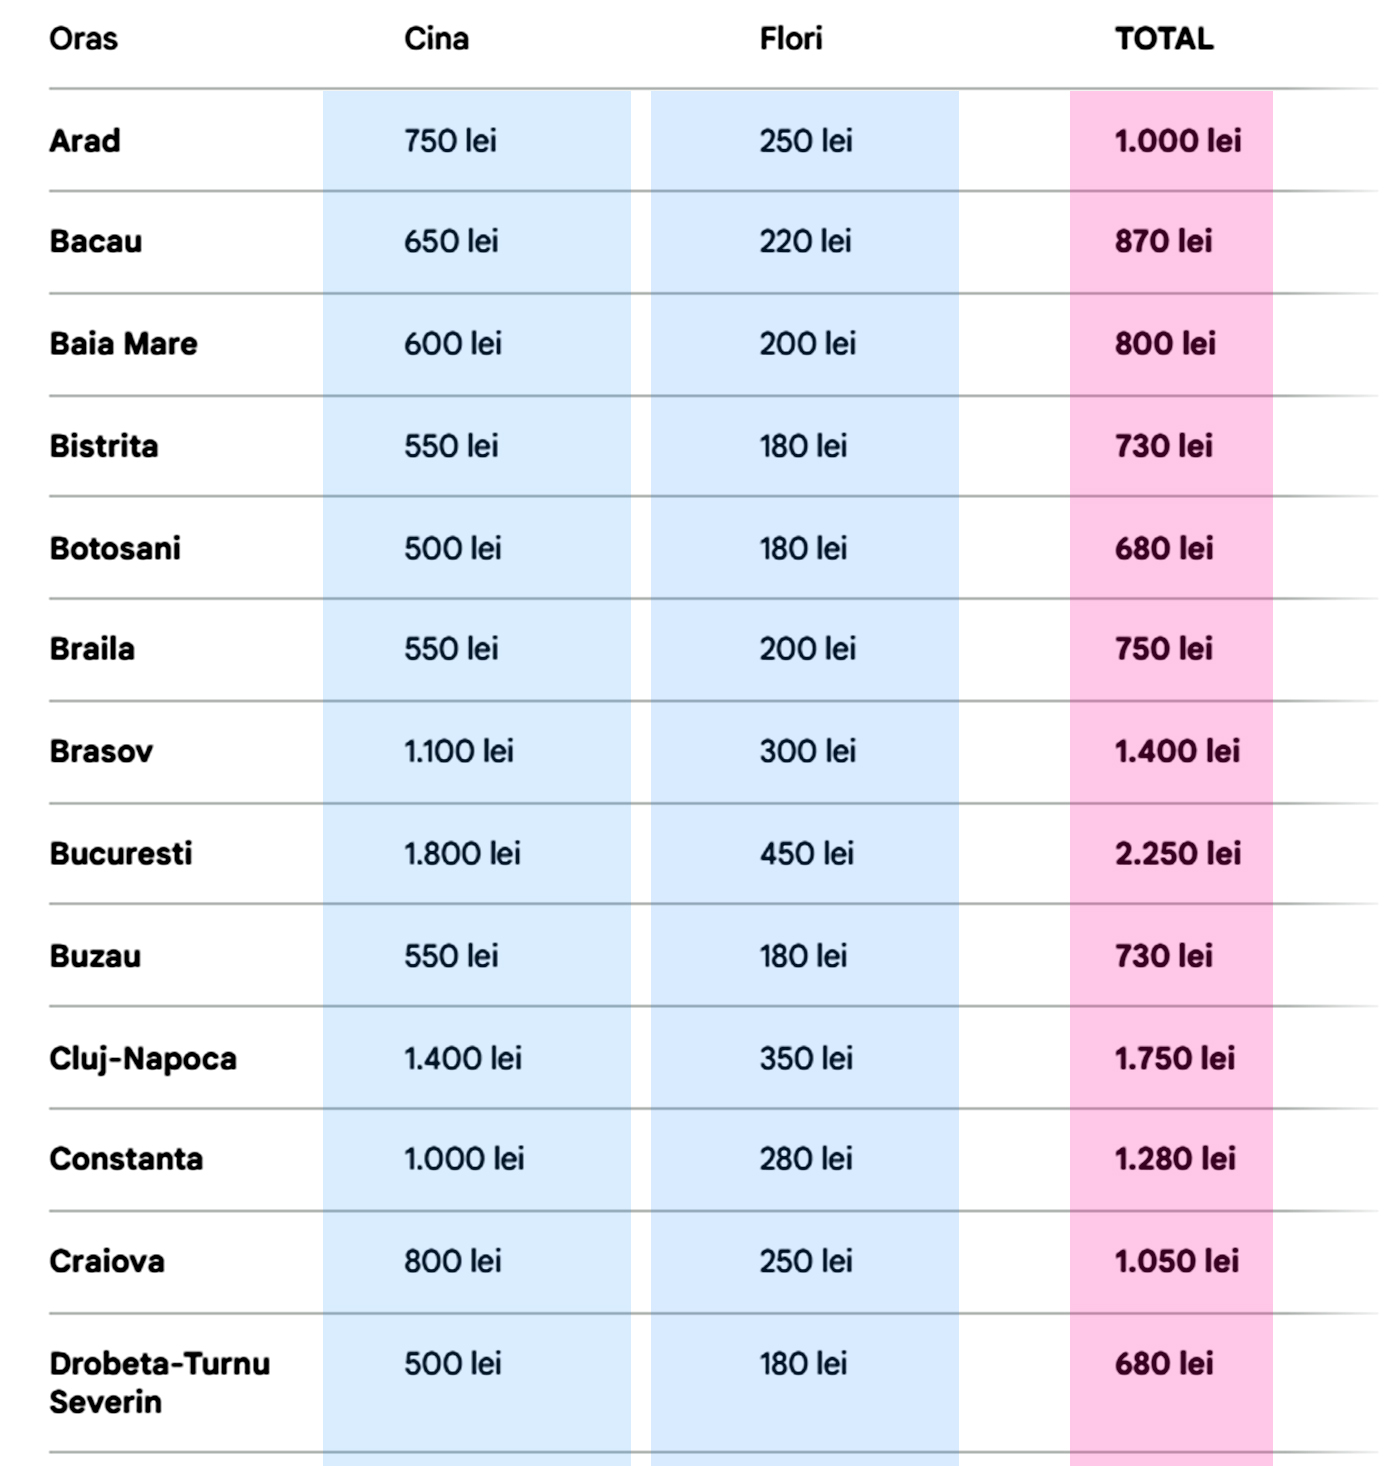1400x1466 pixels.
Task: Click the Craiova total 1.050 lei
Action: tap(1177, 1261)
